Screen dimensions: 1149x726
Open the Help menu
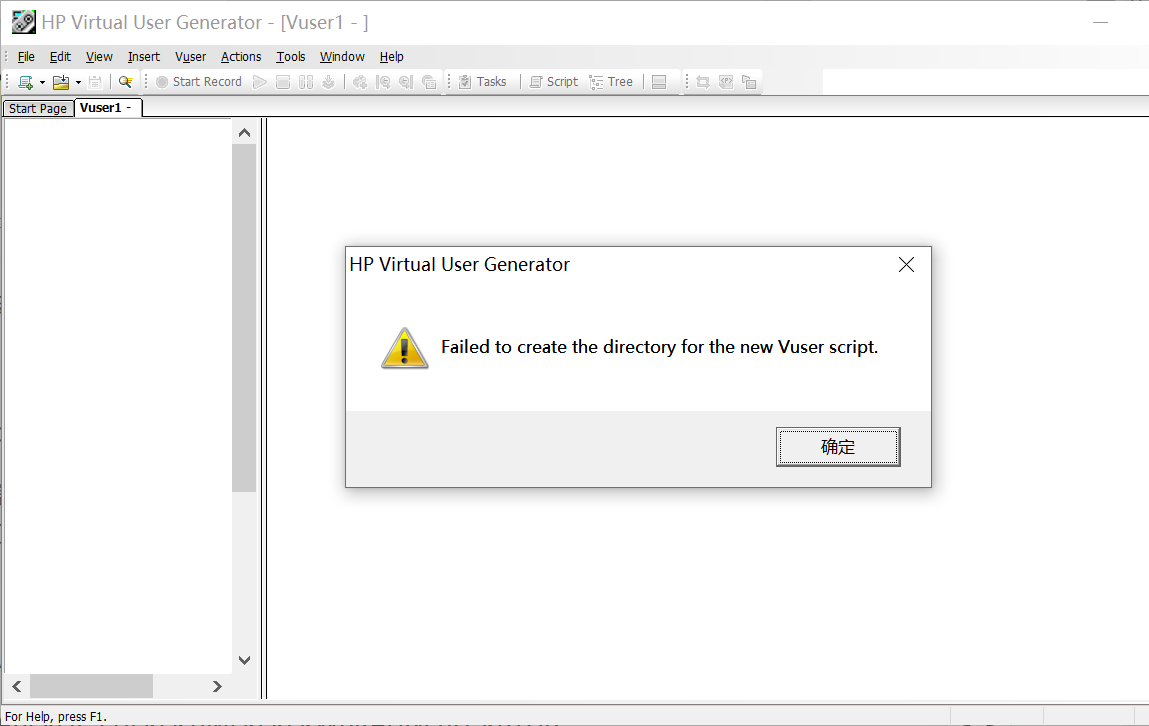391,56
